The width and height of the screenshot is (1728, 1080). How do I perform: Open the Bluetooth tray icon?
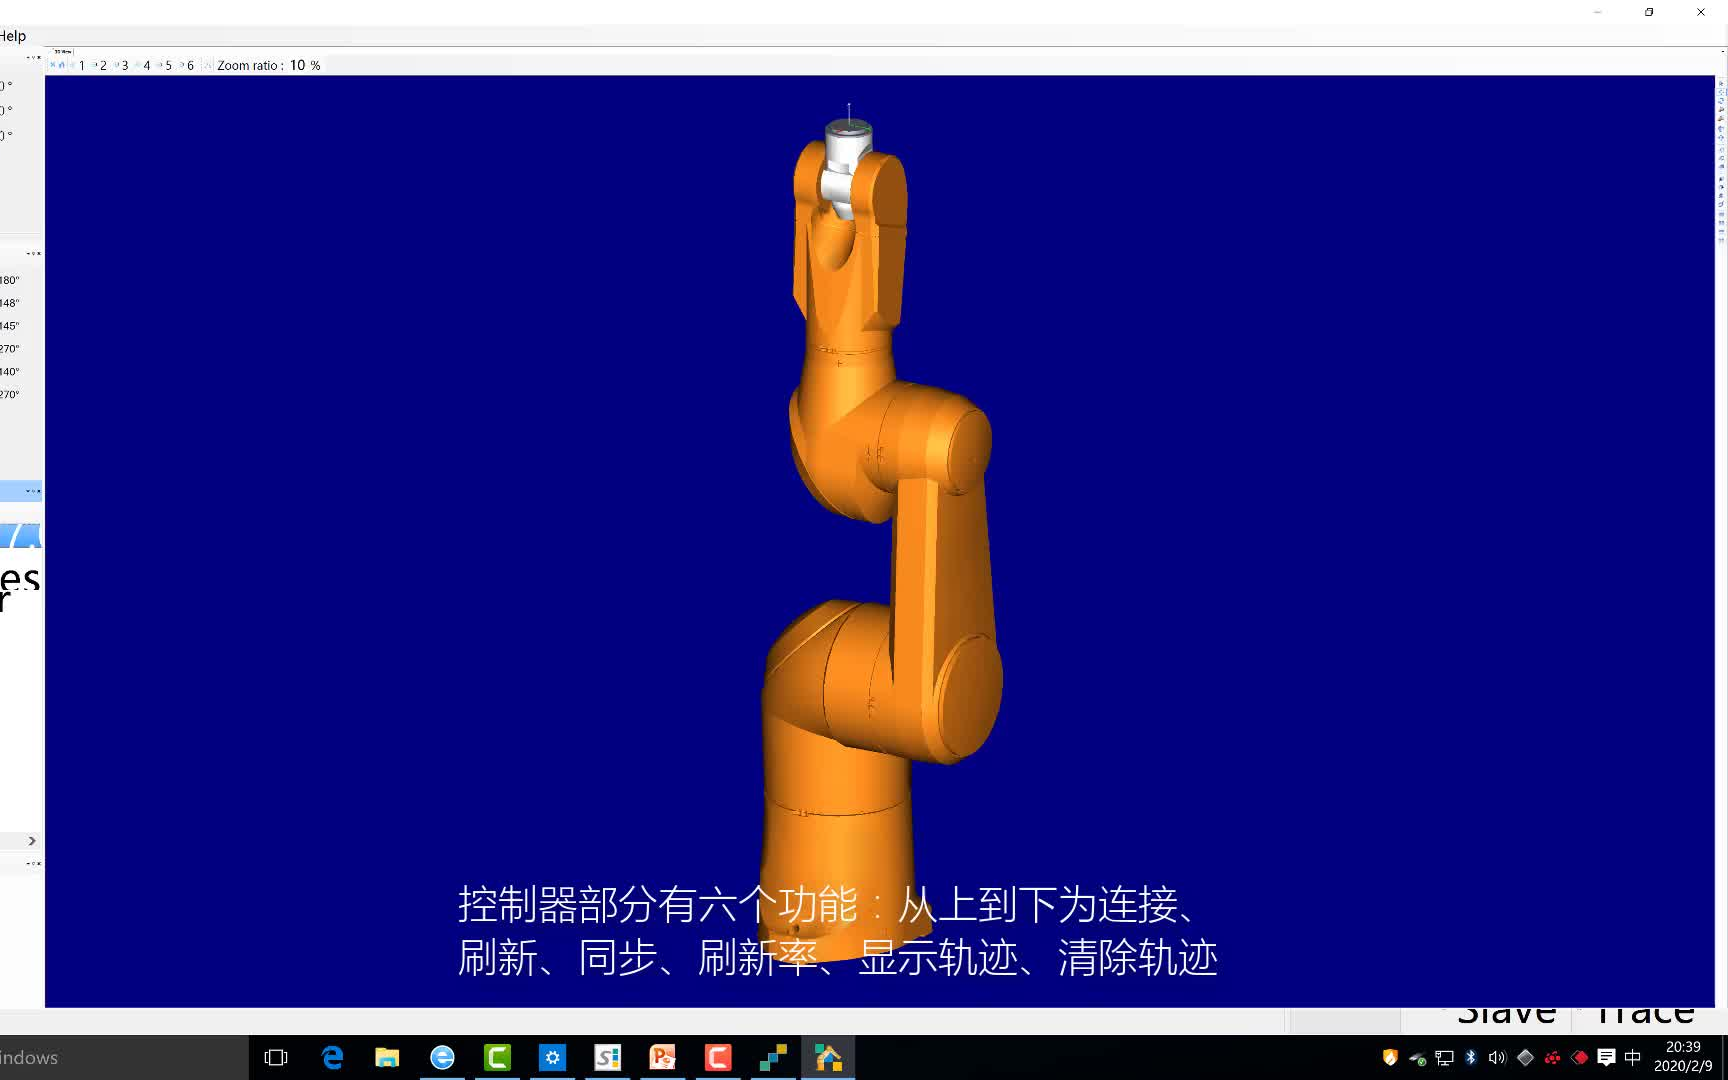click(x=1471, y=1057)
